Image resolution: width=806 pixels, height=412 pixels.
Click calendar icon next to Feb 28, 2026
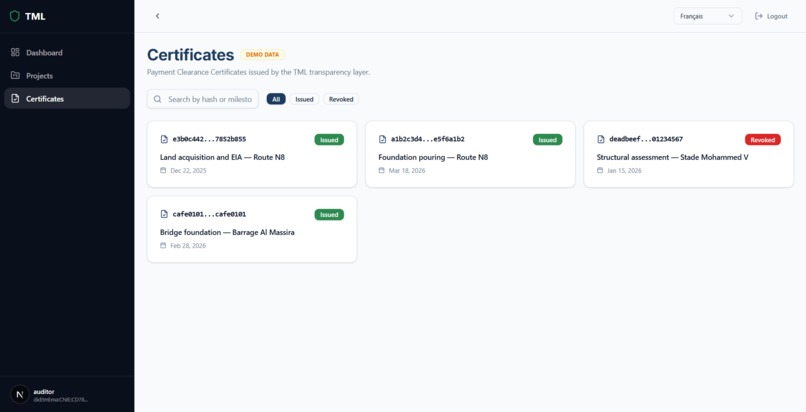163,246
